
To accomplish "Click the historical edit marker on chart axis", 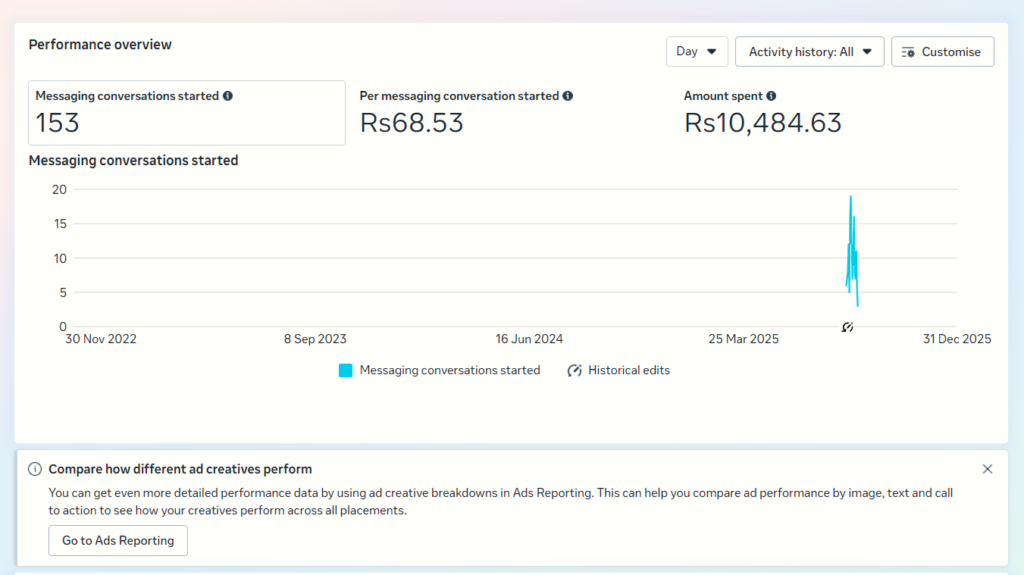I will (847, 327).
